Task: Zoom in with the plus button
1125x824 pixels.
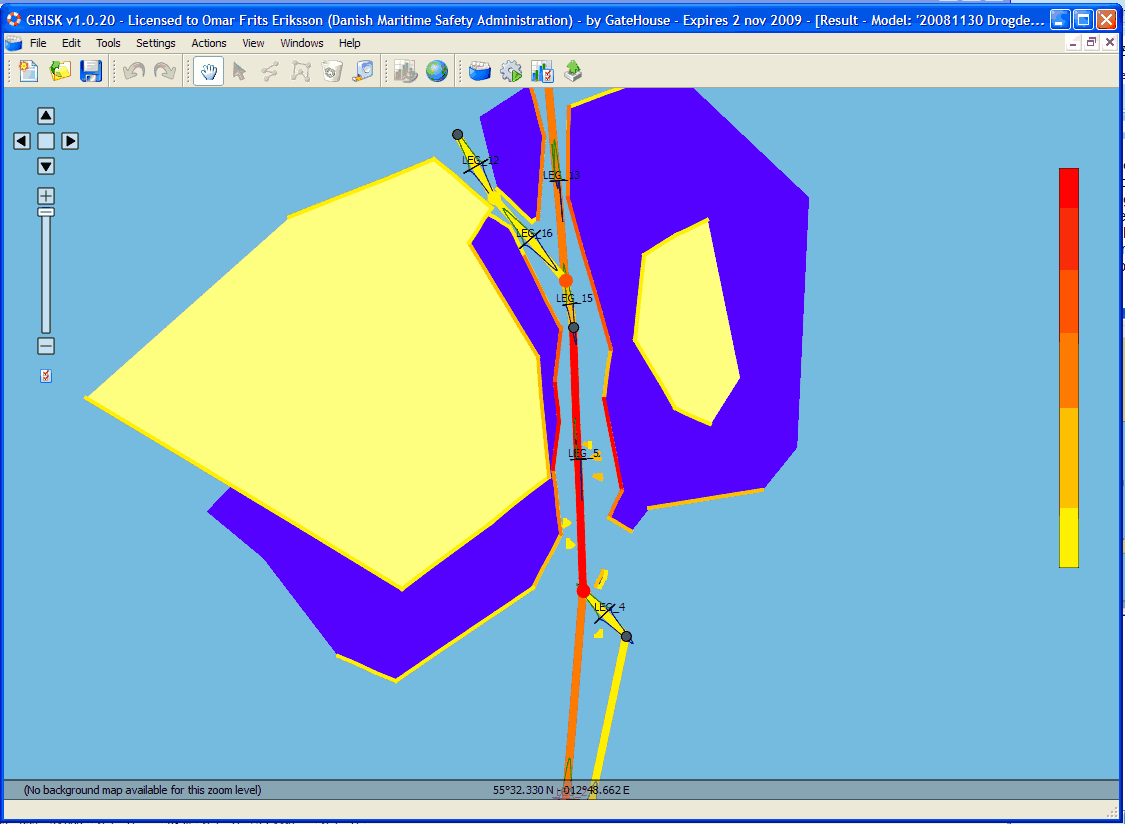Action: (46, 195)
